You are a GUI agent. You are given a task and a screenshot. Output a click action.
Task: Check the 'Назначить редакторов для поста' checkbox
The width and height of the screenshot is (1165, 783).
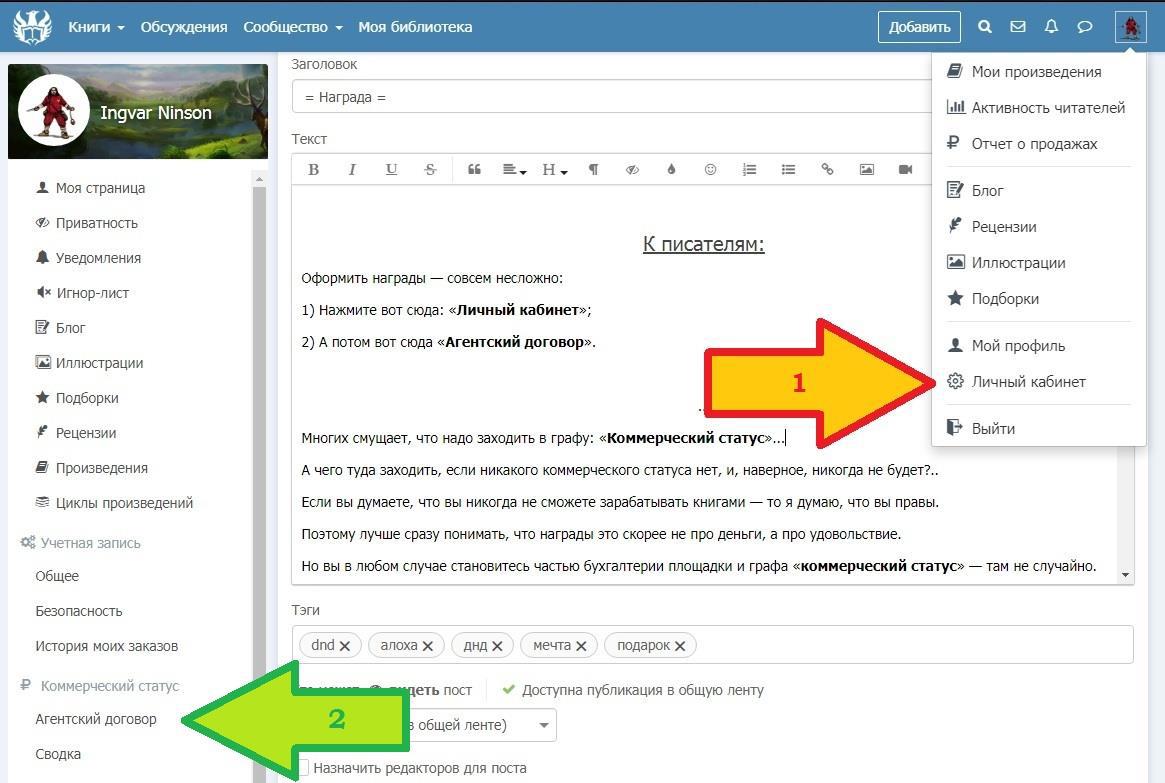303,768
